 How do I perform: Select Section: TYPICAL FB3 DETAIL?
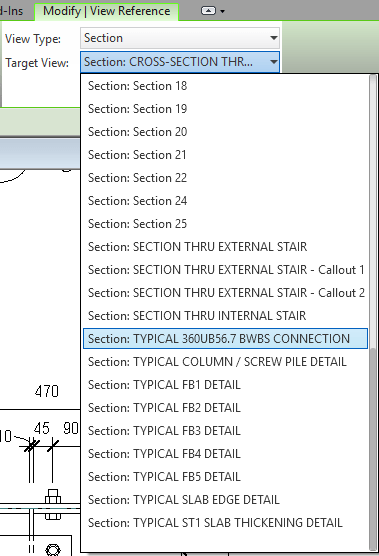tap(225, 431)
